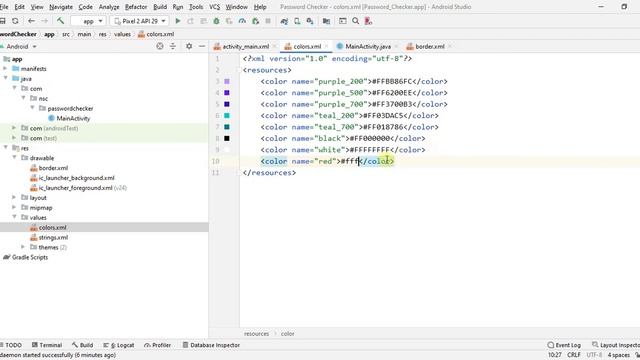This screenshot has width=640, height=360.
Task: Click the purple_200 color swatch in gutter
Action: 227,82
